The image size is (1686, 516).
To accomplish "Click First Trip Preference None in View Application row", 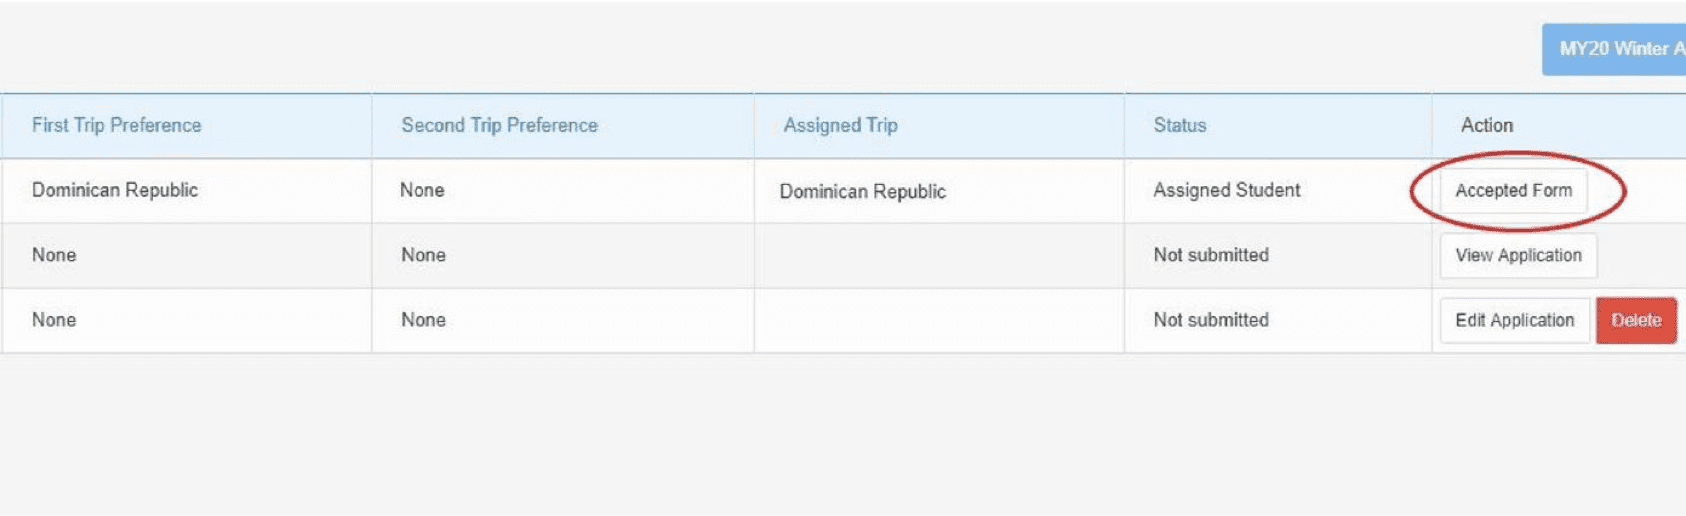I will tap(54, 256).
